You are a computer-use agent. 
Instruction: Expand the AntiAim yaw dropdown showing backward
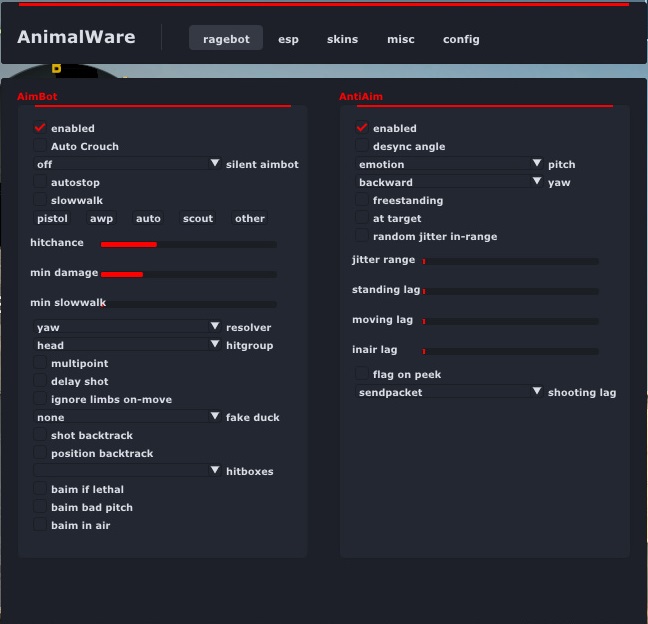click(449, 182)
